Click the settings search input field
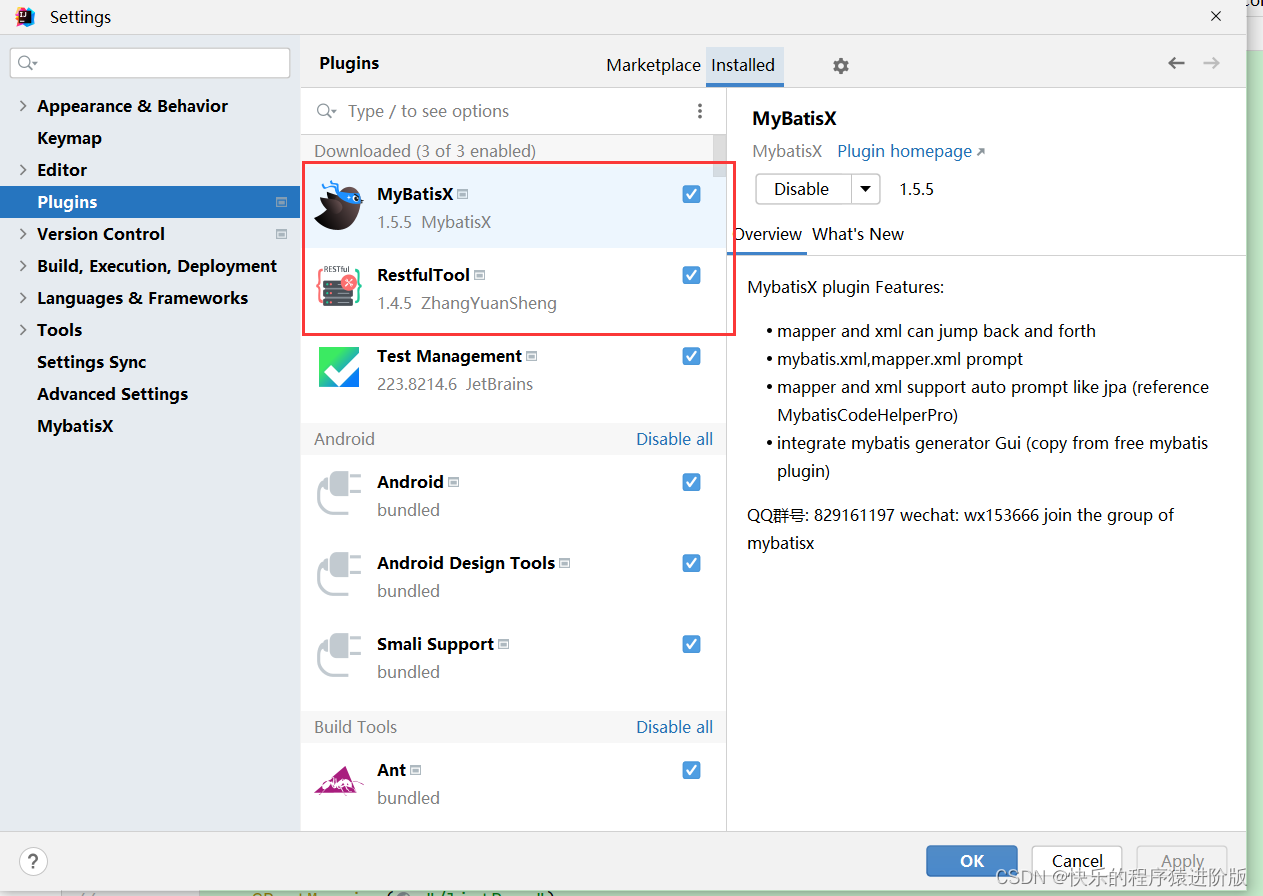Screen dimensions: 1263x896 click(150, 63)
